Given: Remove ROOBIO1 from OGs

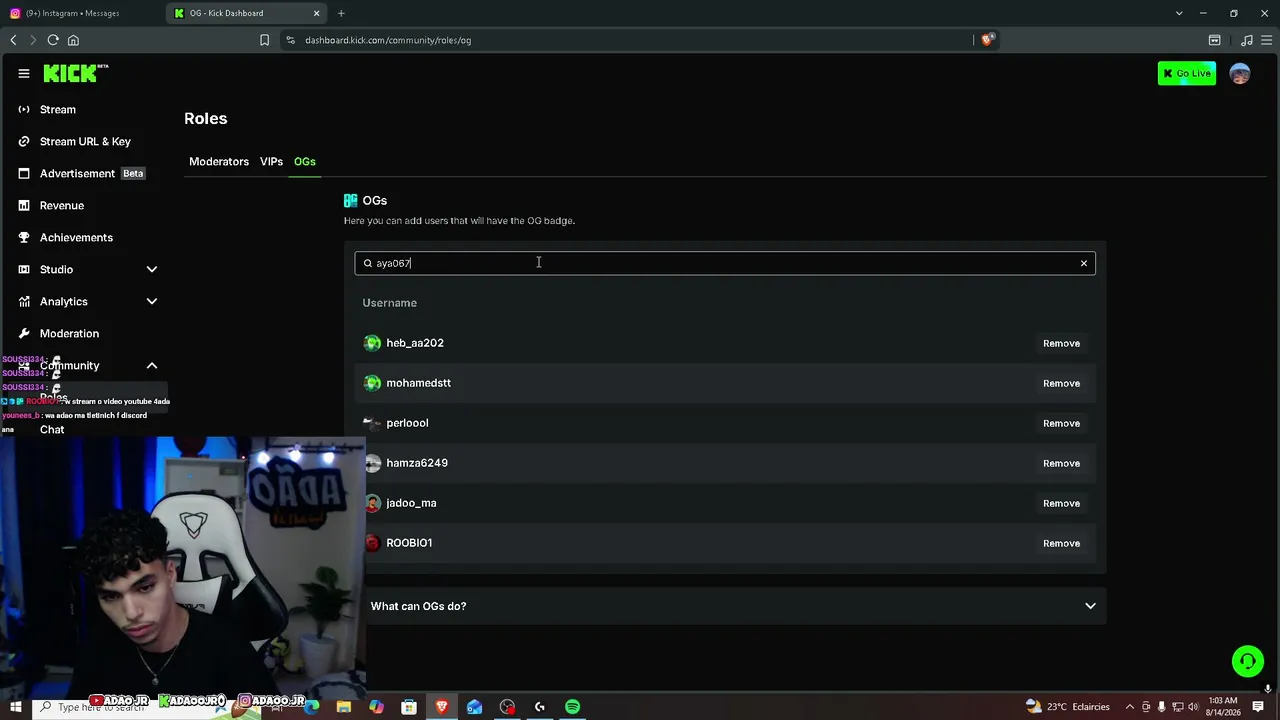Looking at the screenshot, I should (x=1061, y=543).
